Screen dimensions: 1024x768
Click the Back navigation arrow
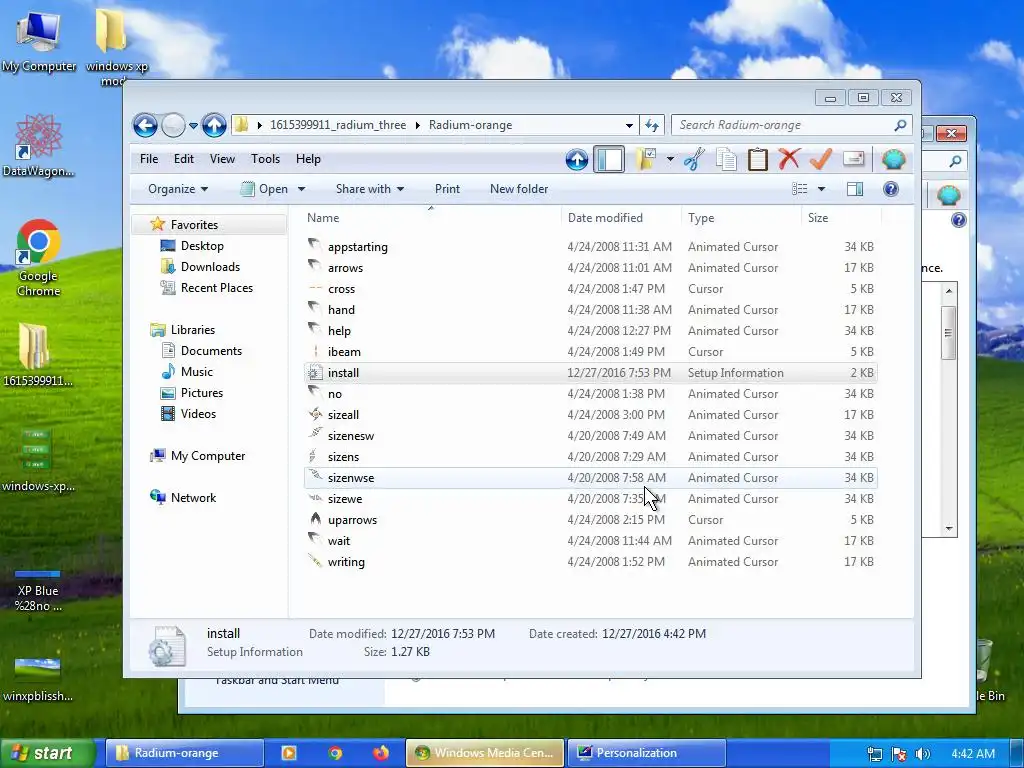[145, 125]
